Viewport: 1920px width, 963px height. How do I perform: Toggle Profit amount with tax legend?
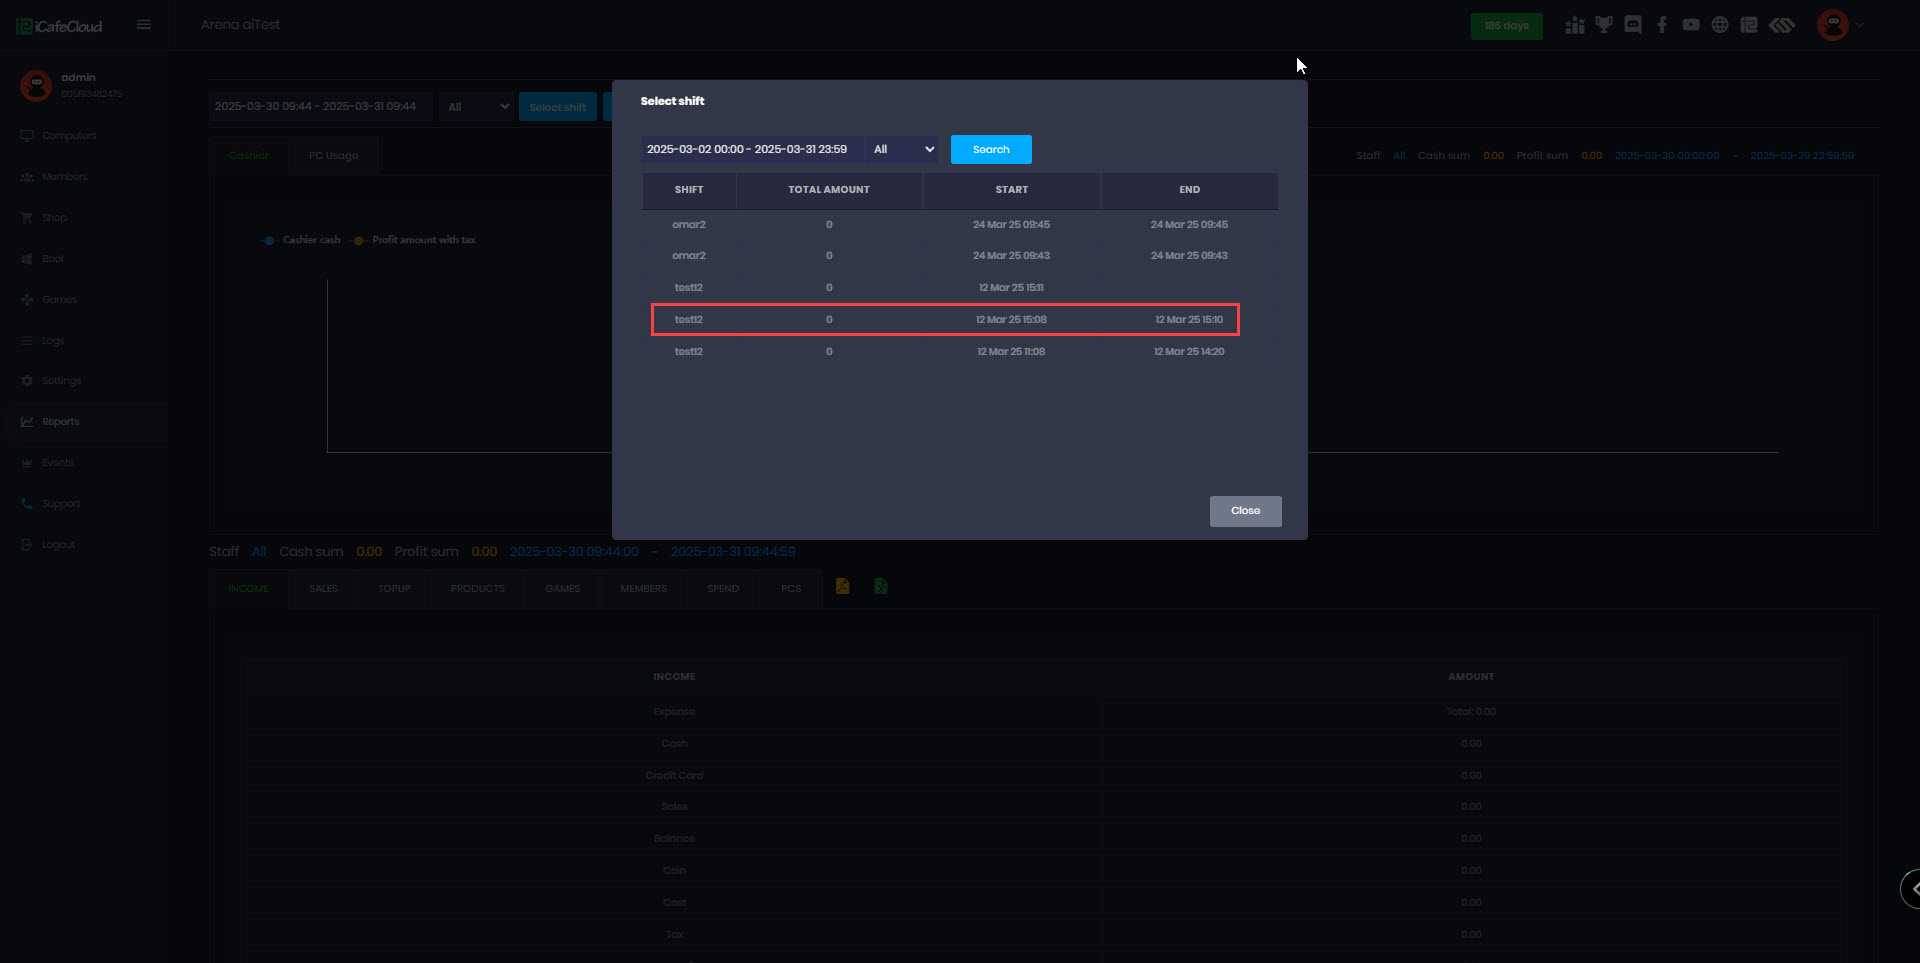(414, 240)
